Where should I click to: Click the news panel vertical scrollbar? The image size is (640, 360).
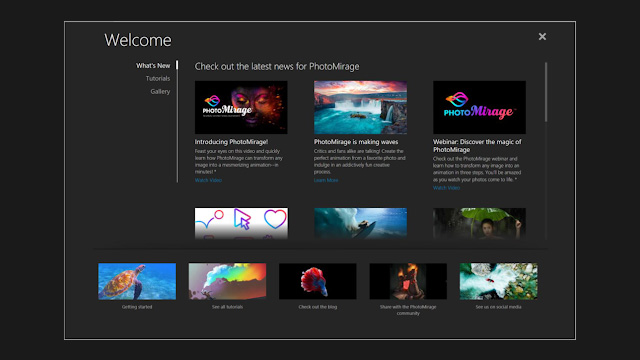click(546, 92)
